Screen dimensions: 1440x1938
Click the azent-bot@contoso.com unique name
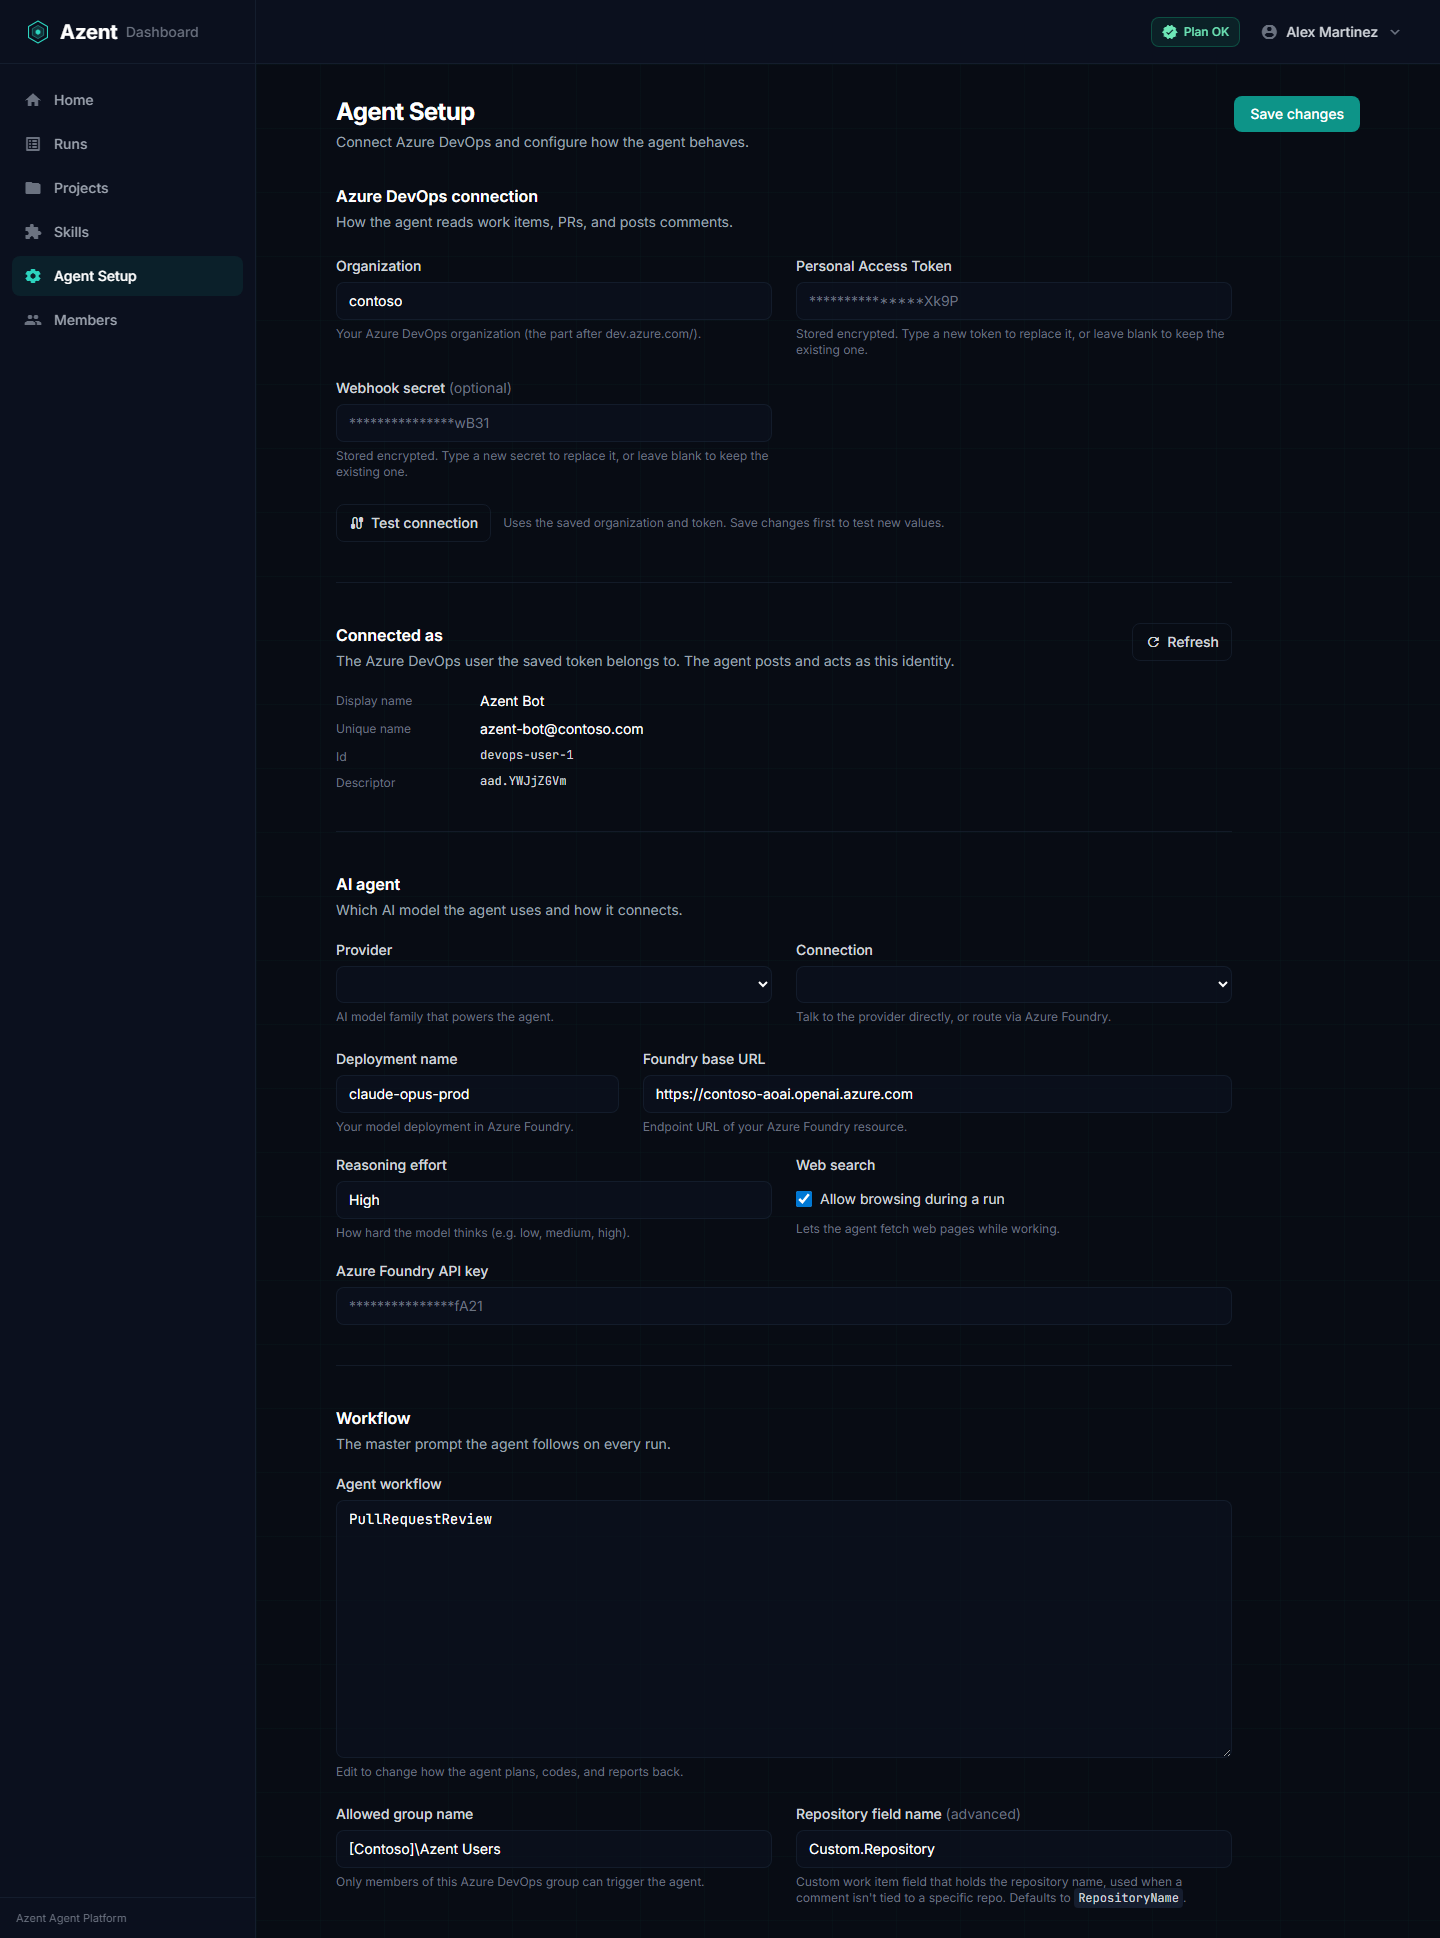pyautogui.click(x=561, y=729)
